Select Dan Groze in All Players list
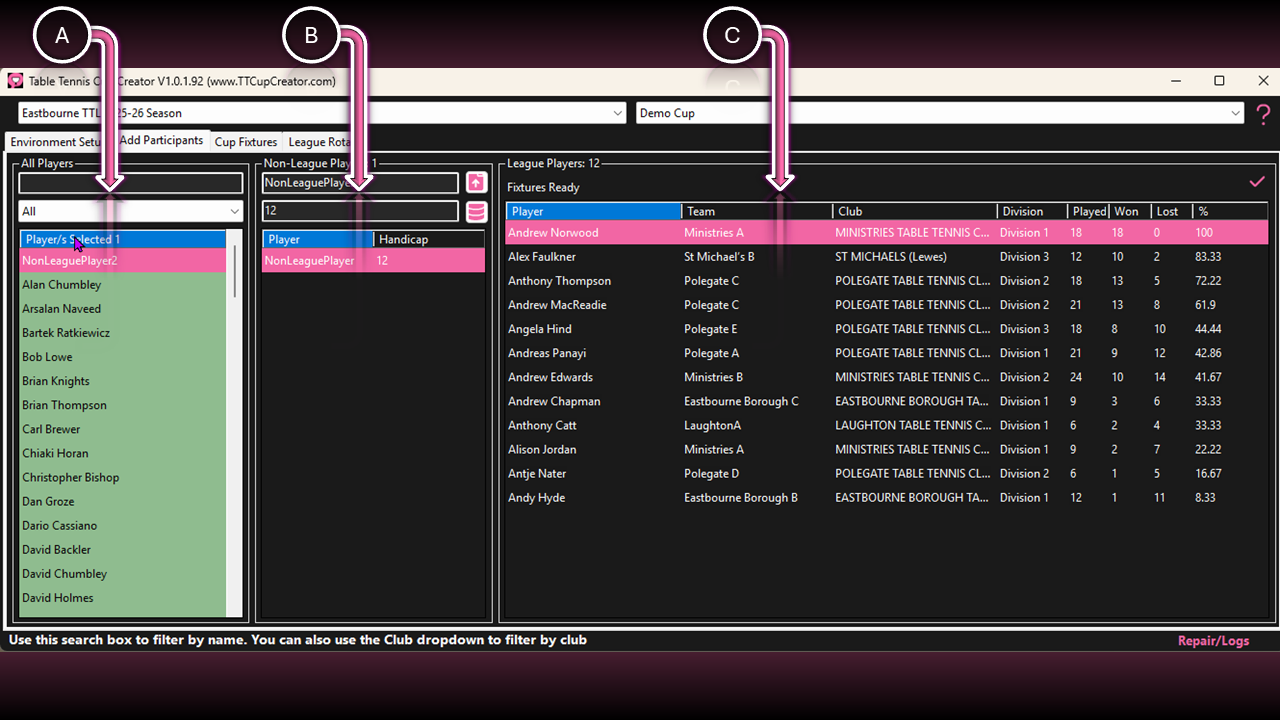 (x=123, y=501)
